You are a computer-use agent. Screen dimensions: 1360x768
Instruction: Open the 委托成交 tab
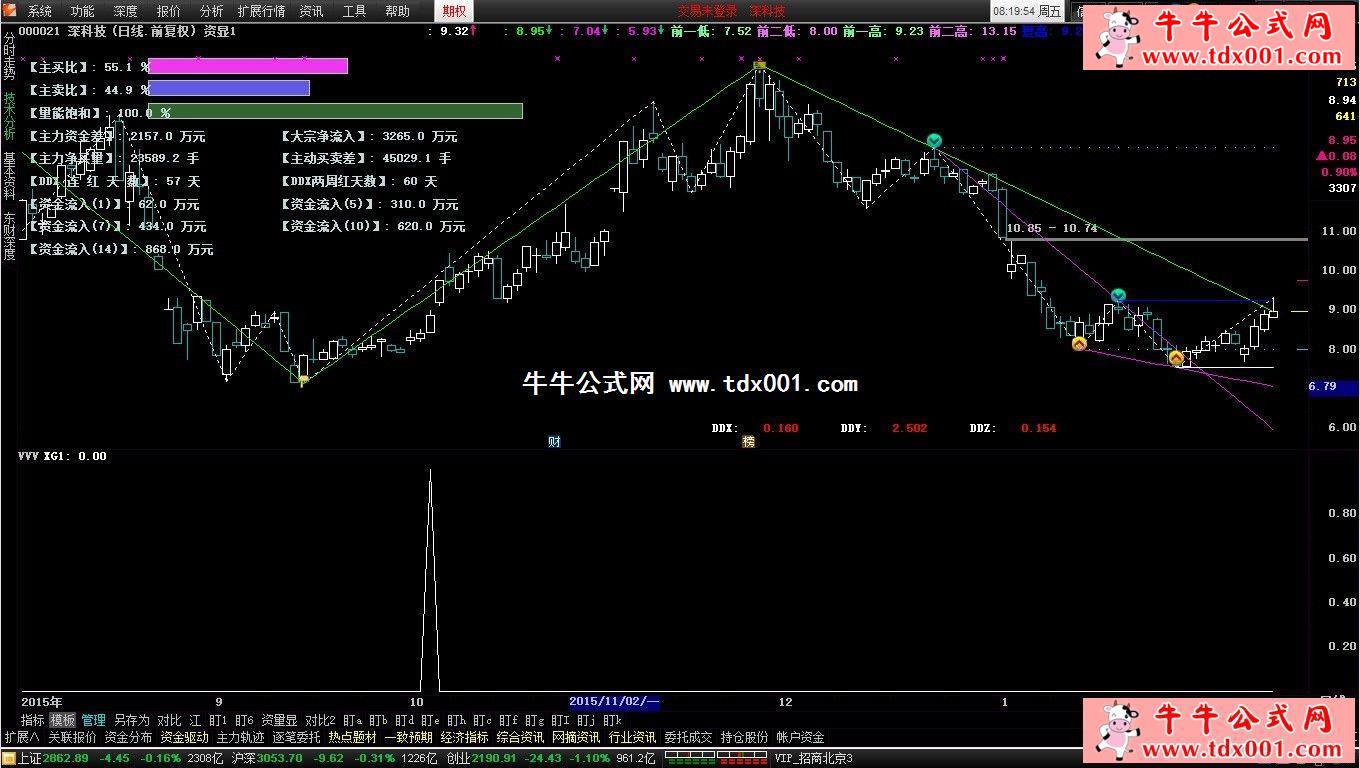pyautogui.click(x=688, y=737)
